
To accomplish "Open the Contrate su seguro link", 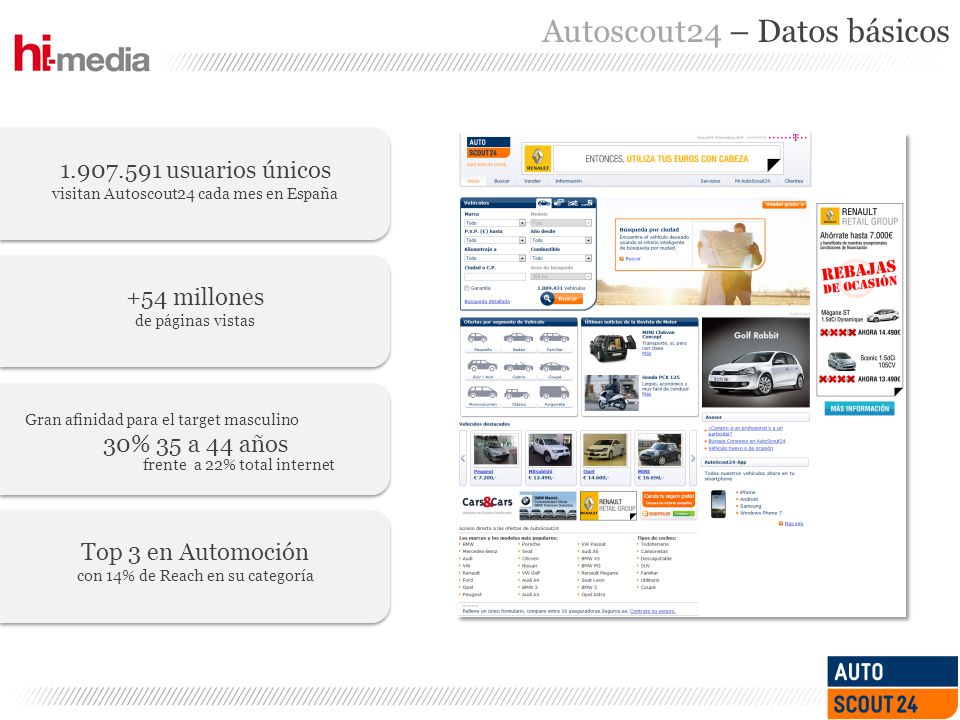I will click(x=653, y=611).
